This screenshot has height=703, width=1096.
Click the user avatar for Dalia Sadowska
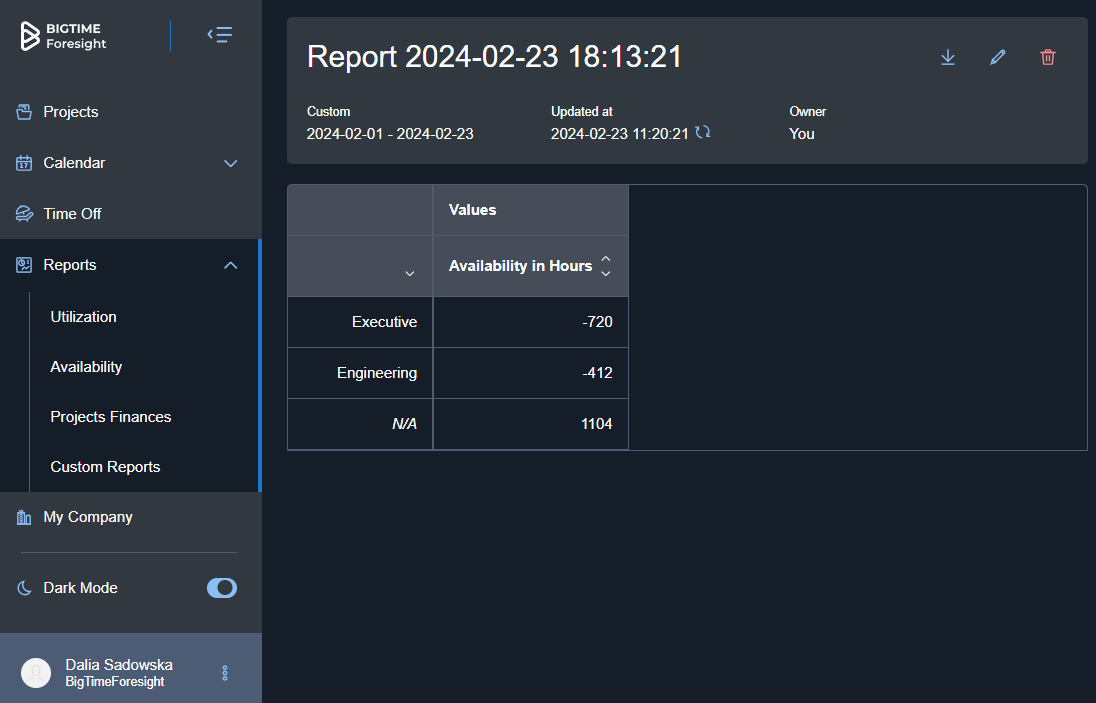tap(36, 673)
